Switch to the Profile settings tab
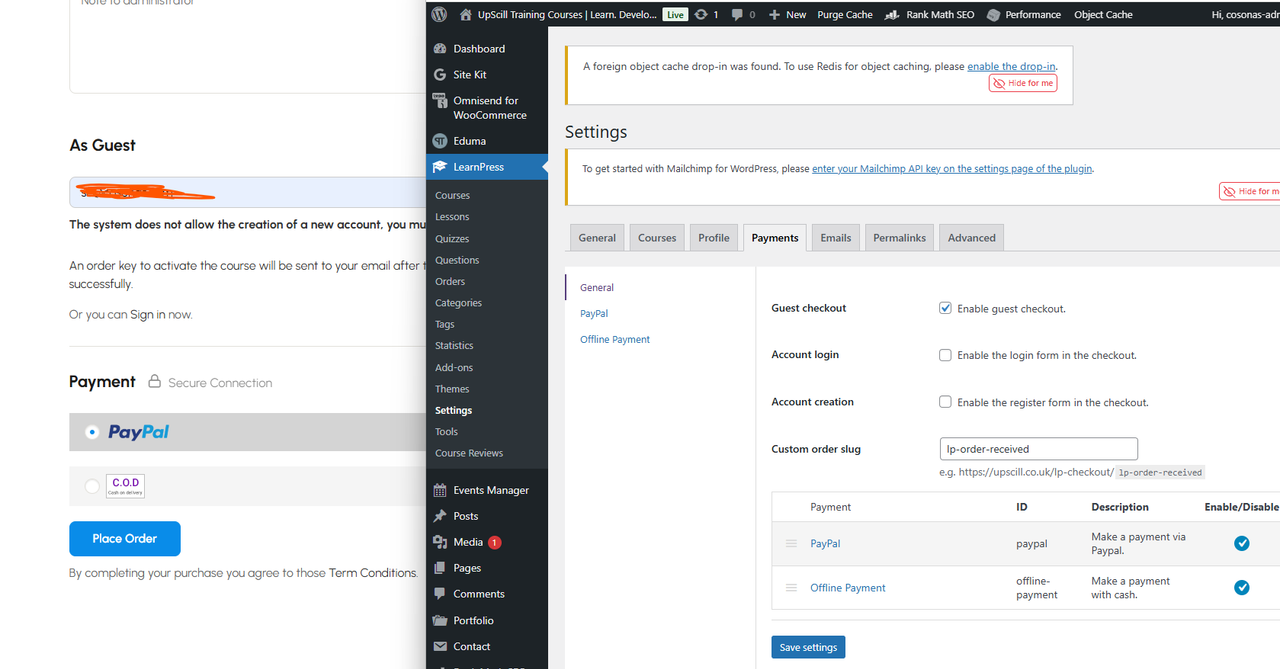The width and height of the screenshot is (1280, 669). coord(714,238)
